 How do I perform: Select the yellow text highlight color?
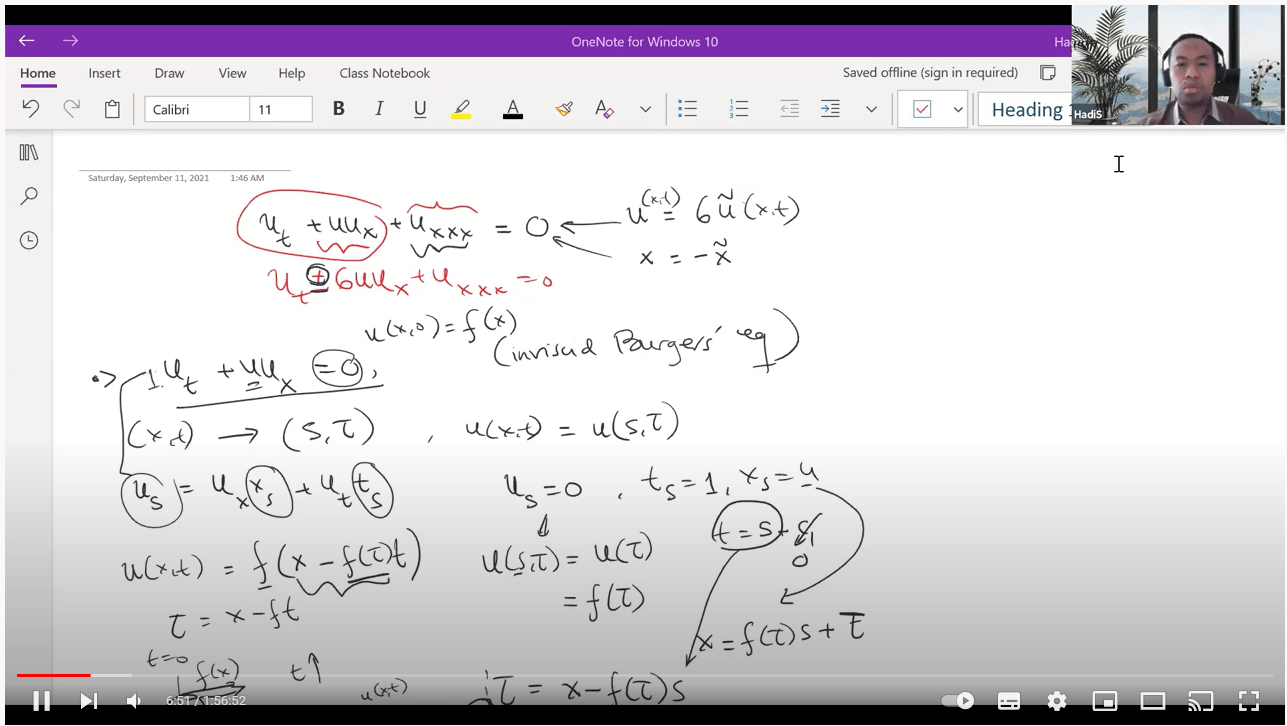click(461, 109)
